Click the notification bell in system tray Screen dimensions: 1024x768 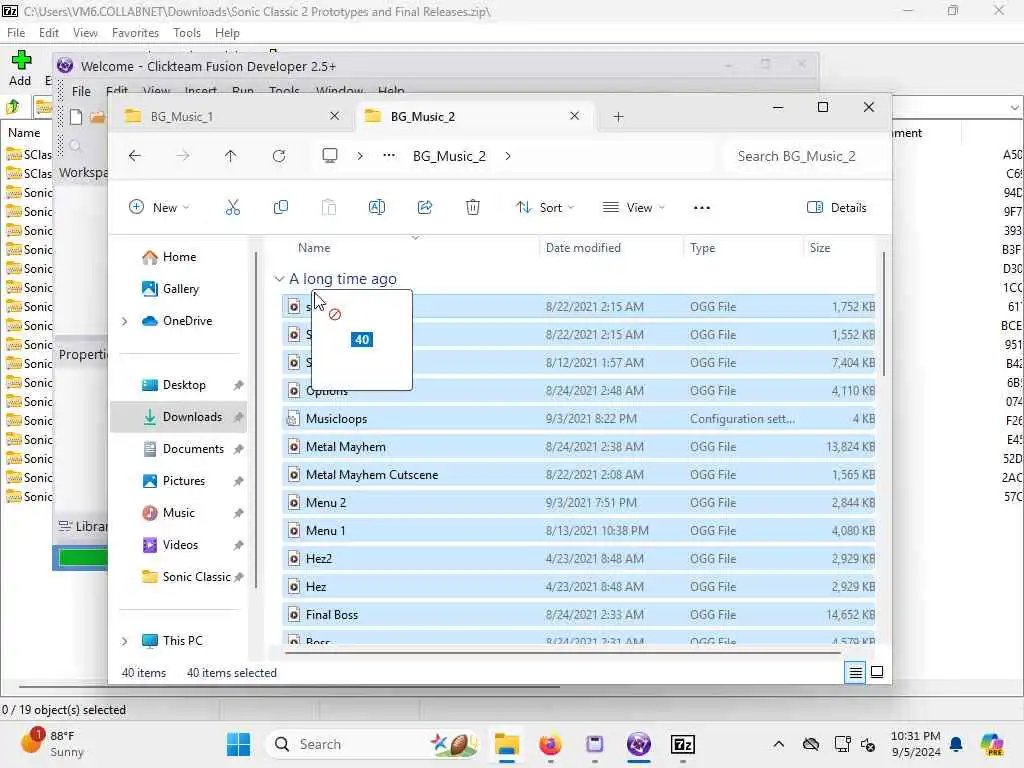click(956, 744)
